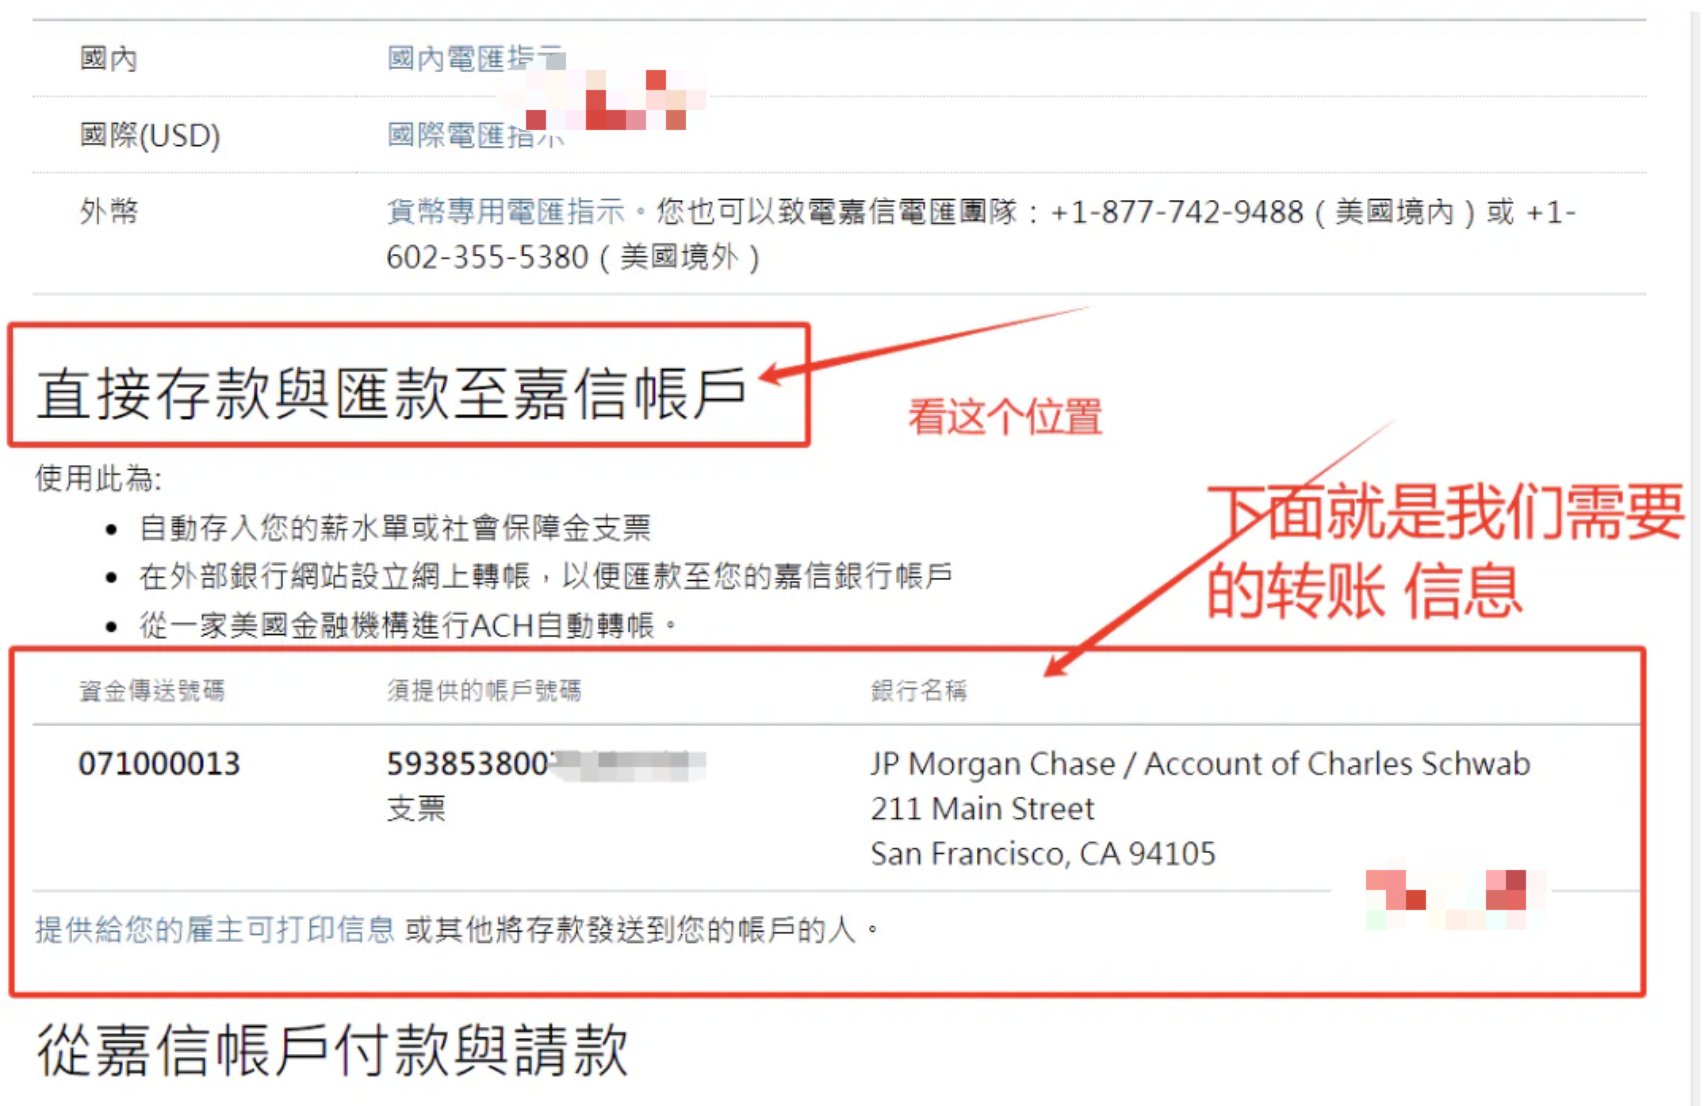The image size is (1706, 1106).
Task: Click the ACH自動轉帳 bullet item
Action: click(x=397, y=626)
